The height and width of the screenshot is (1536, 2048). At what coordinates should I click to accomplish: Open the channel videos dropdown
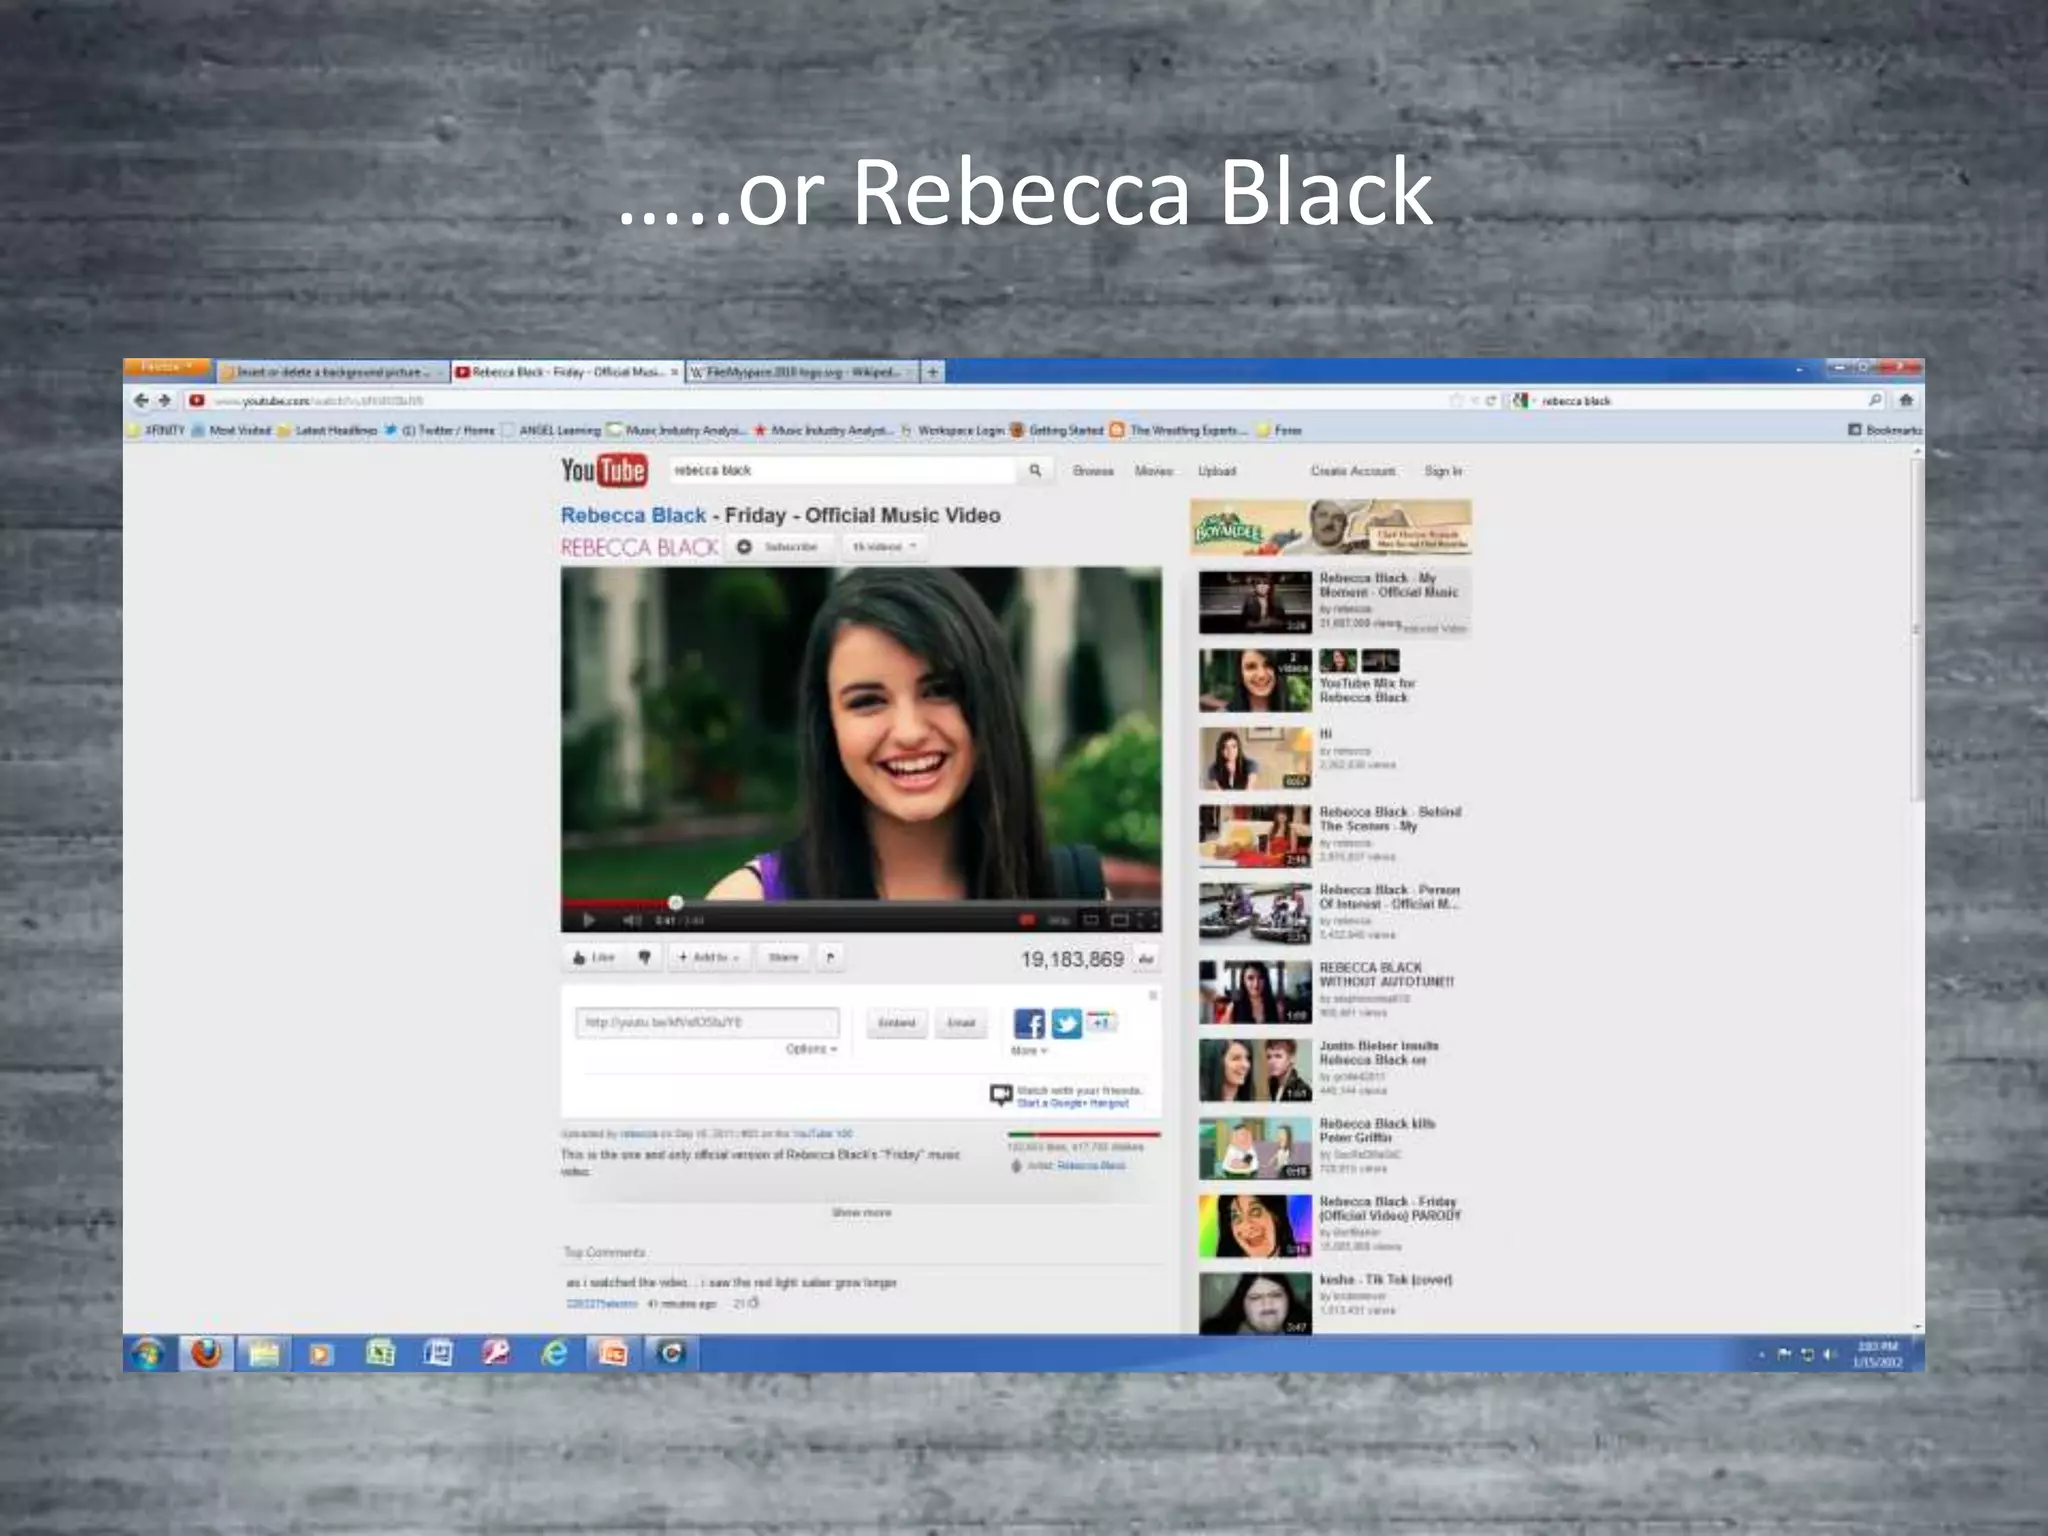point(884,547)
